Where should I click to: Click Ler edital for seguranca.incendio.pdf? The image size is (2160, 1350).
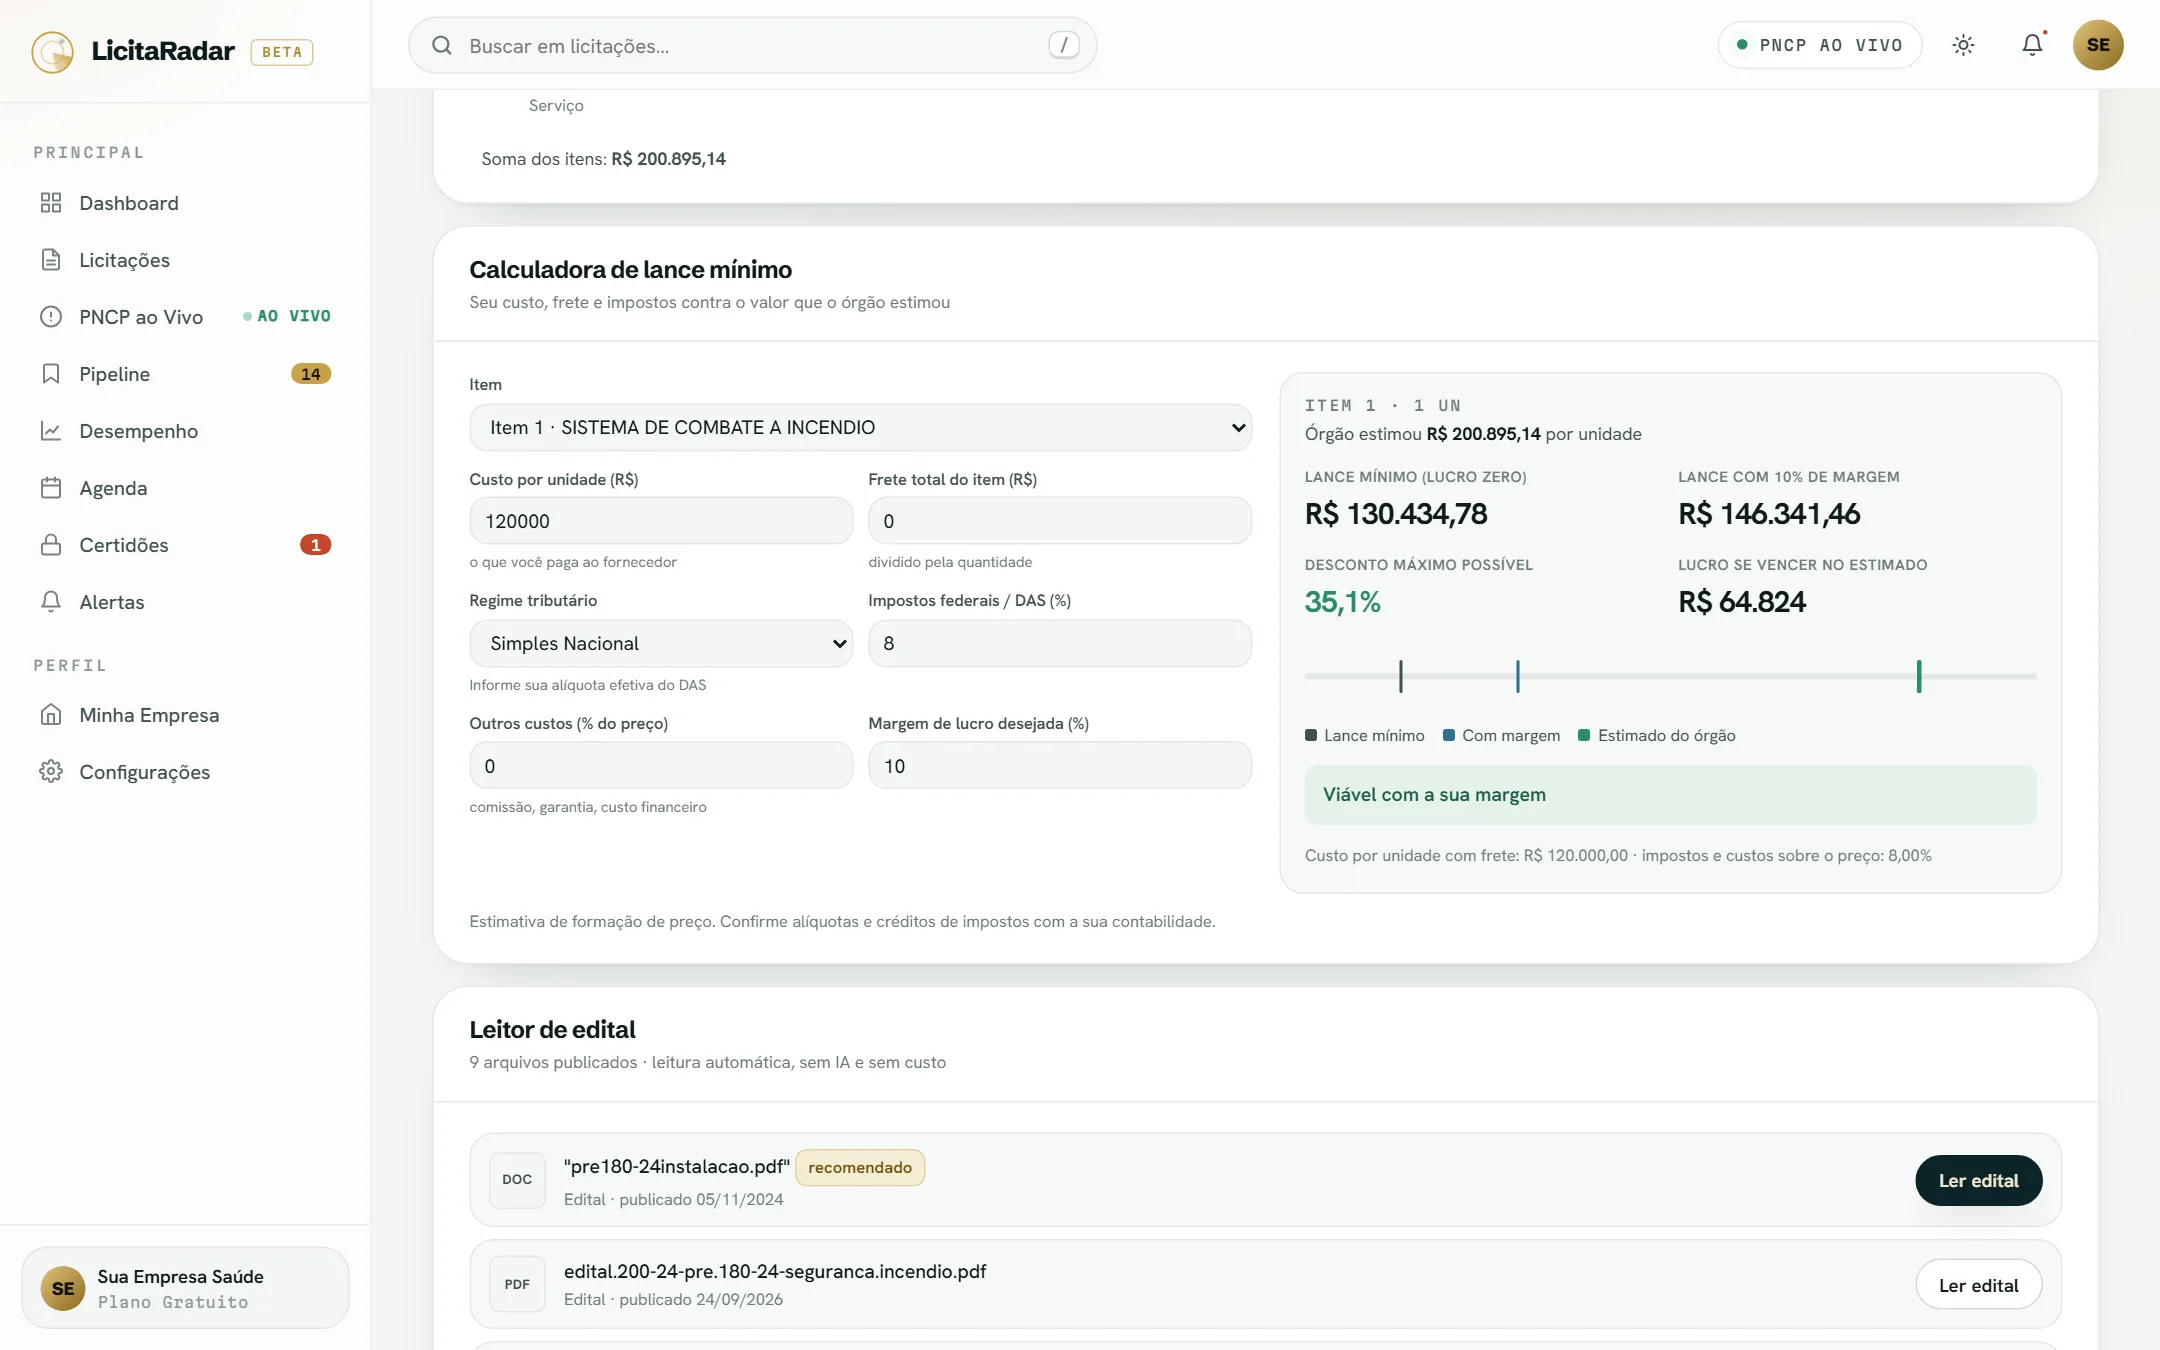(x=1978, y=1286)
